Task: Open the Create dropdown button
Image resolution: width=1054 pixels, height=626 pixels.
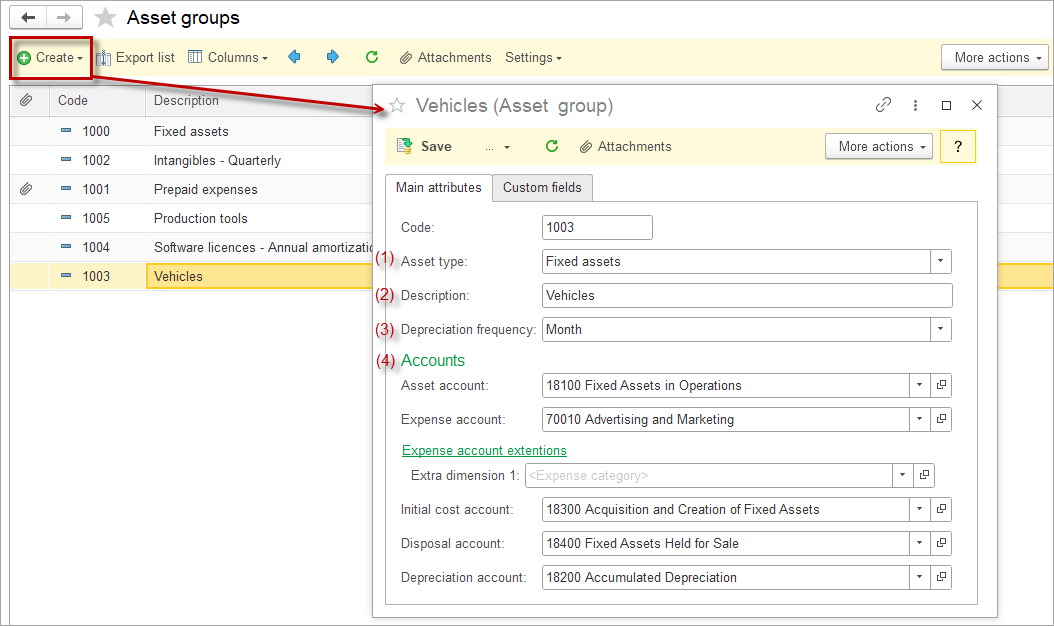Action: (x=50, y=58)
